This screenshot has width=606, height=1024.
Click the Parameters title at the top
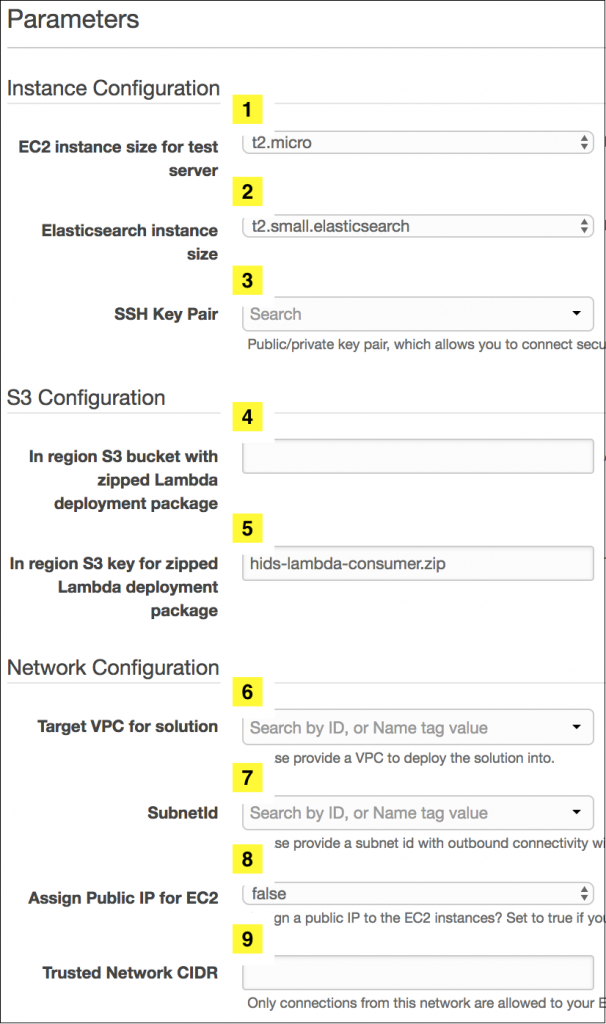click(x=72, y=18)
